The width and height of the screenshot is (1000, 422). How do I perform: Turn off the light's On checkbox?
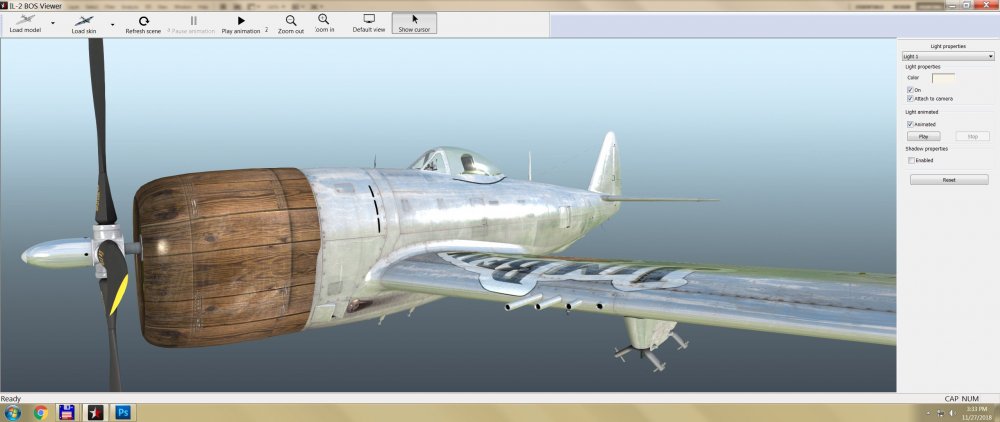[x=910, y=90]
